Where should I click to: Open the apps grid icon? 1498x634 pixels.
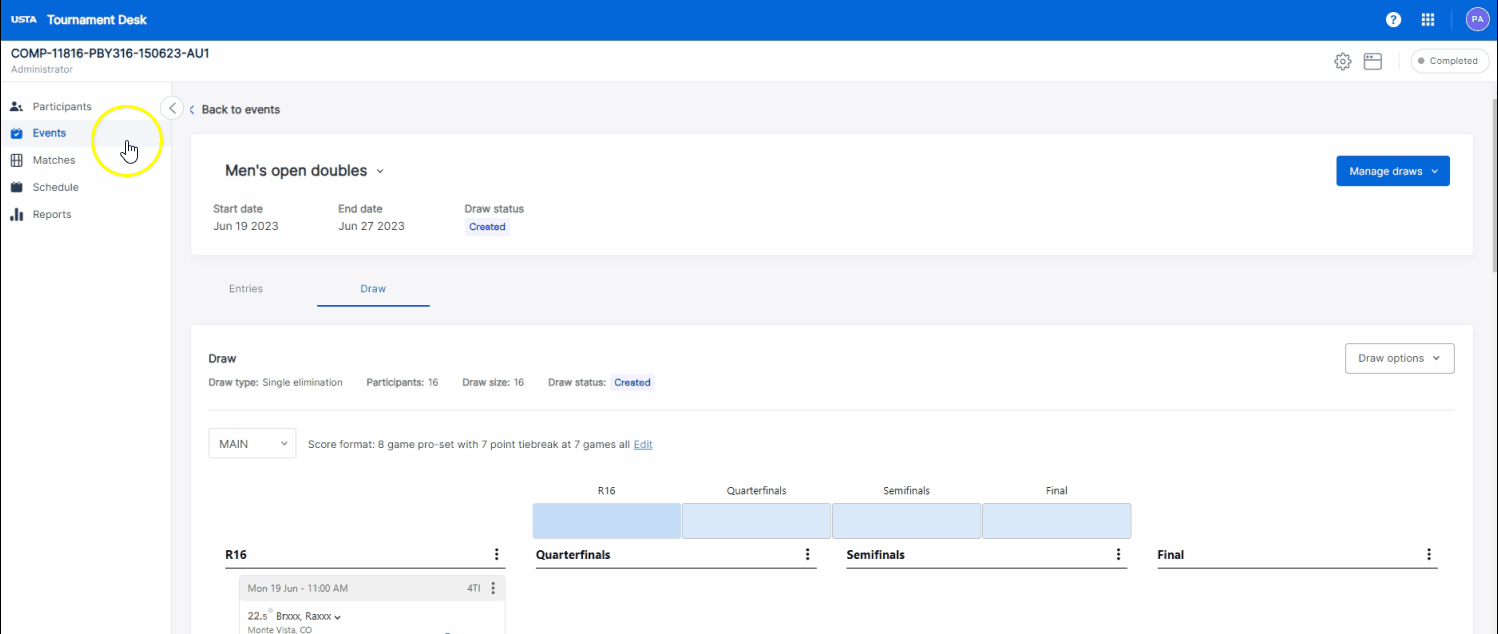1428,19
